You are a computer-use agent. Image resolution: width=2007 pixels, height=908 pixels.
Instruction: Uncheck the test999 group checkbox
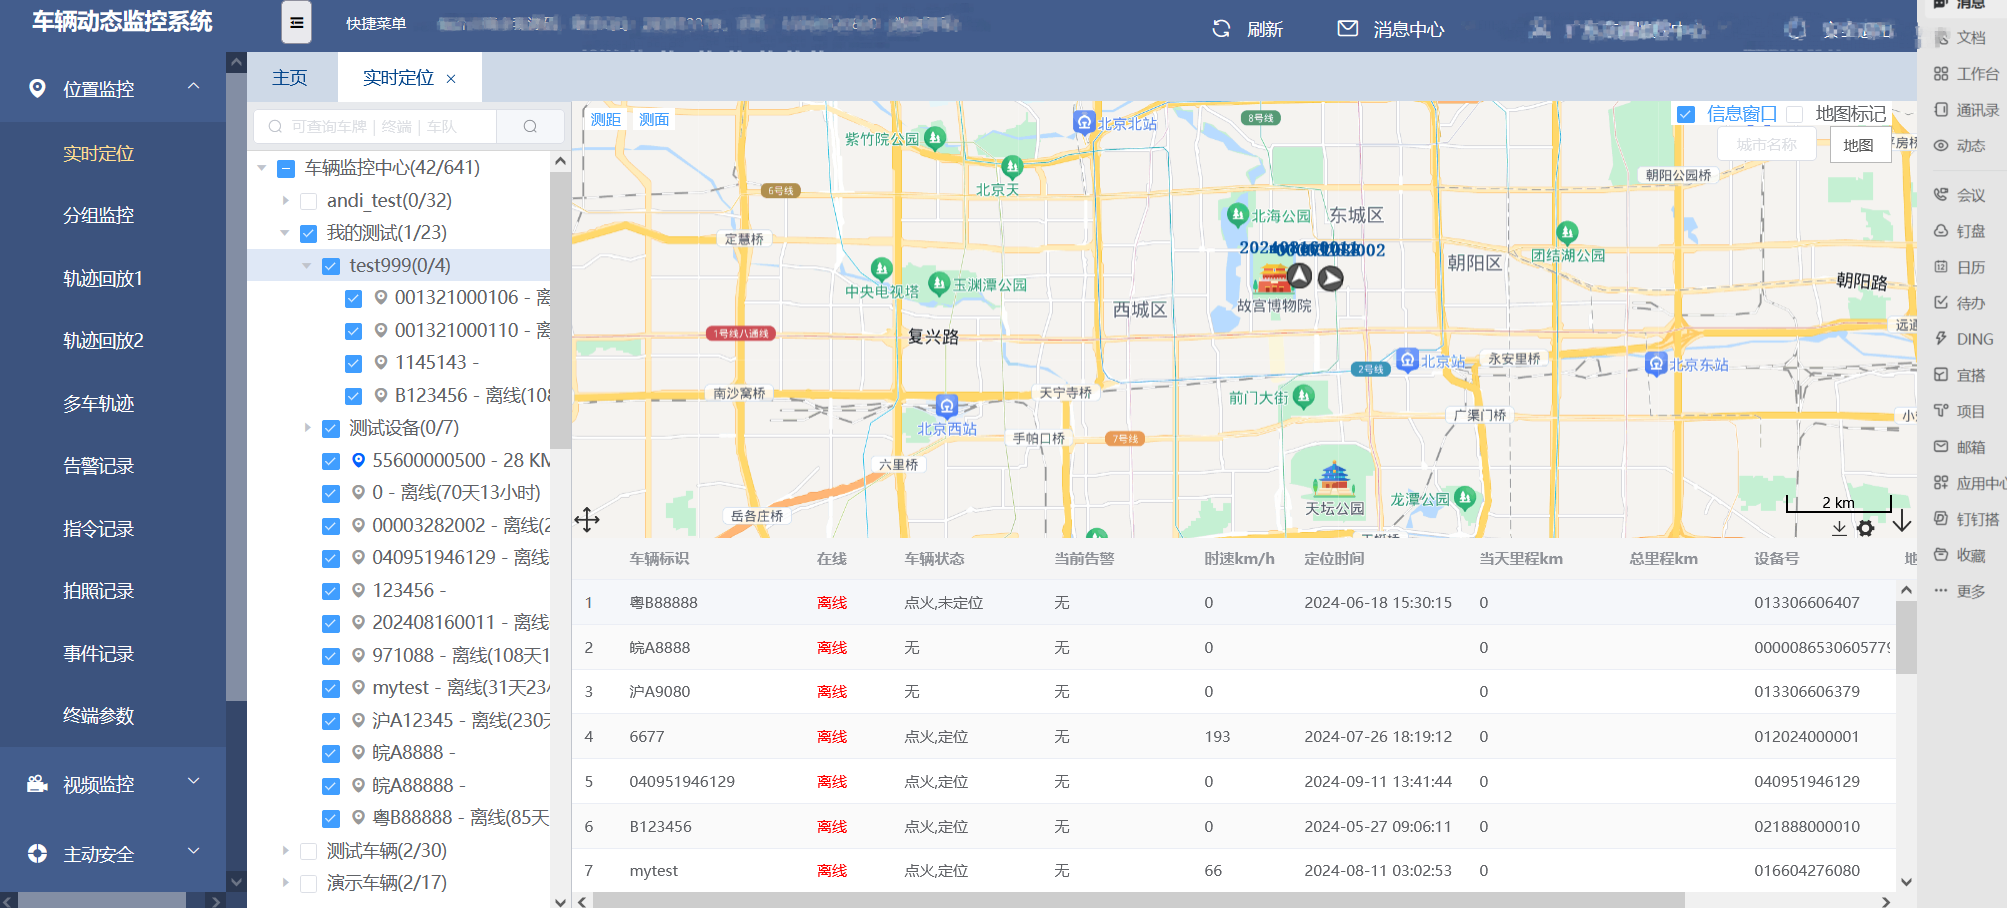coord(331,265)
